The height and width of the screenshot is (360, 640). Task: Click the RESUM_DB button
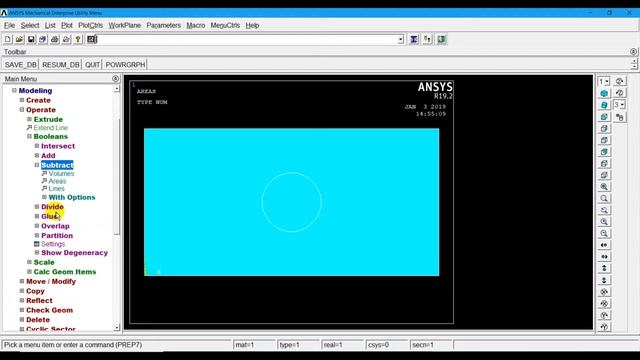60,64
